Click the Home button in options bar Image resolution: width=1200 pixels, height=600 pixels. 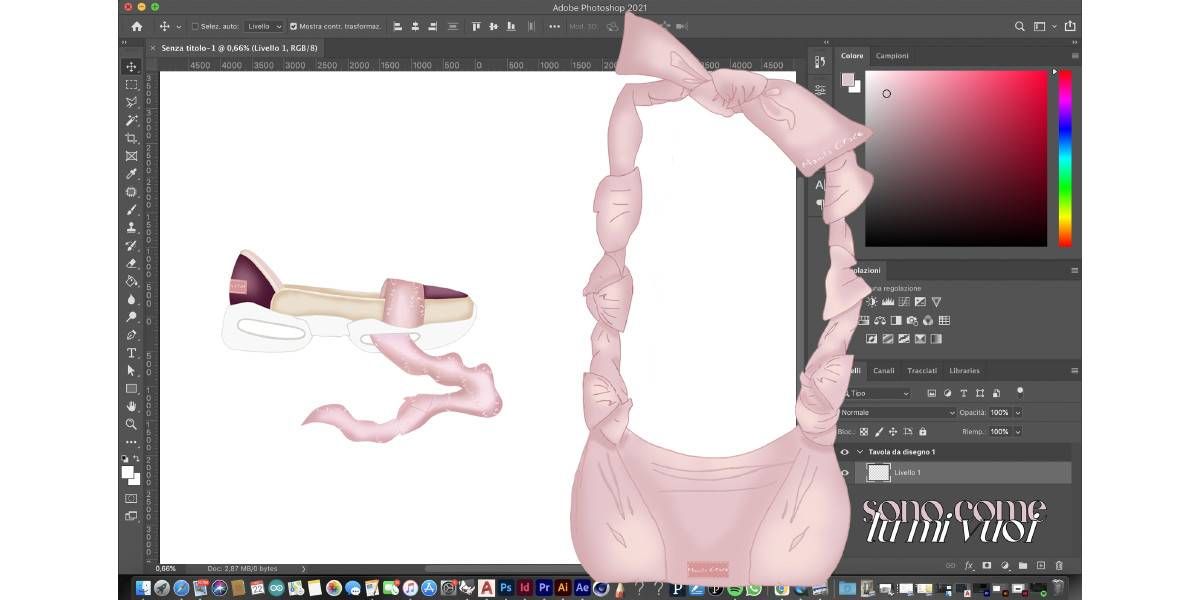click(137, 26)
